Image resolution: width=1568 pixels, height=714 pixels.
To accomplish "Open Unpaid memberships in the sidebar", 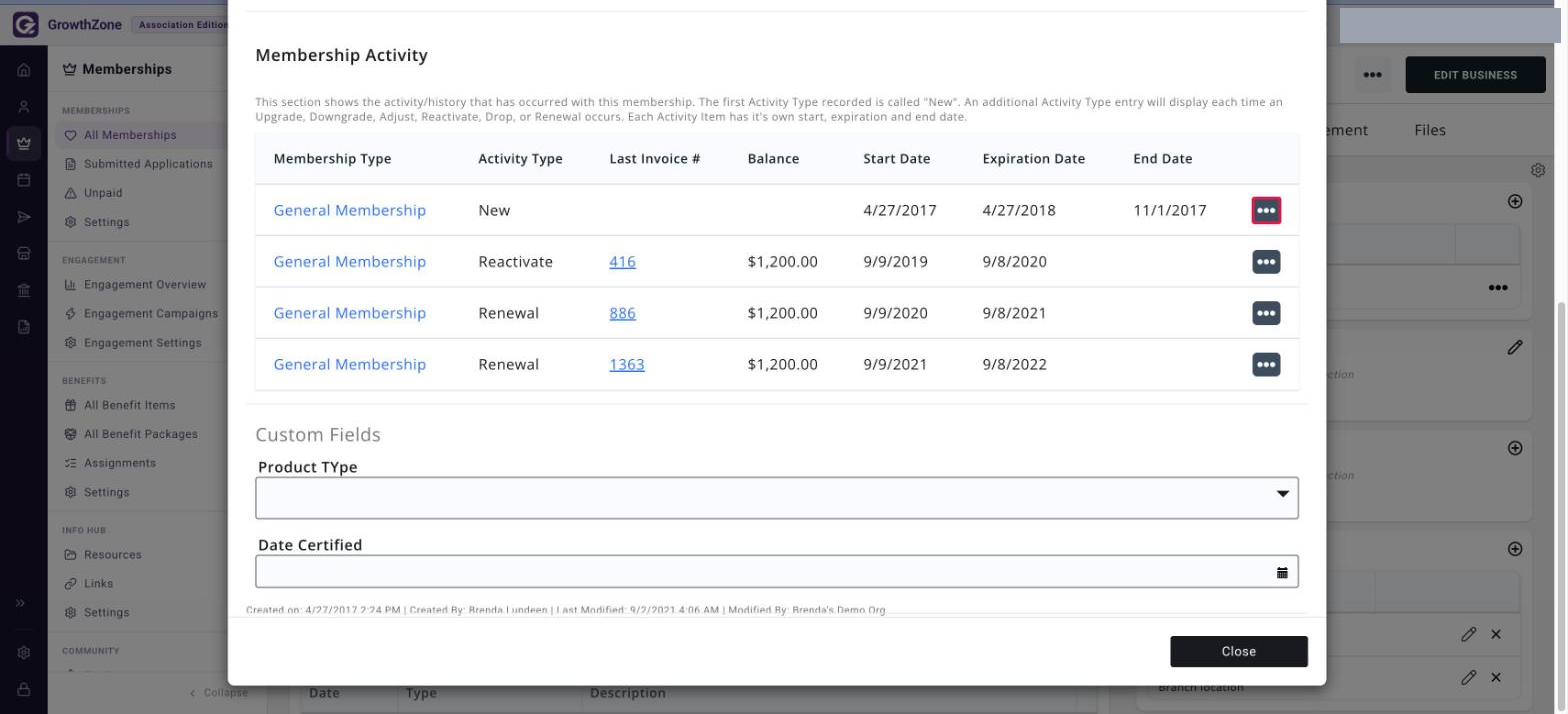I will (103, 193).
